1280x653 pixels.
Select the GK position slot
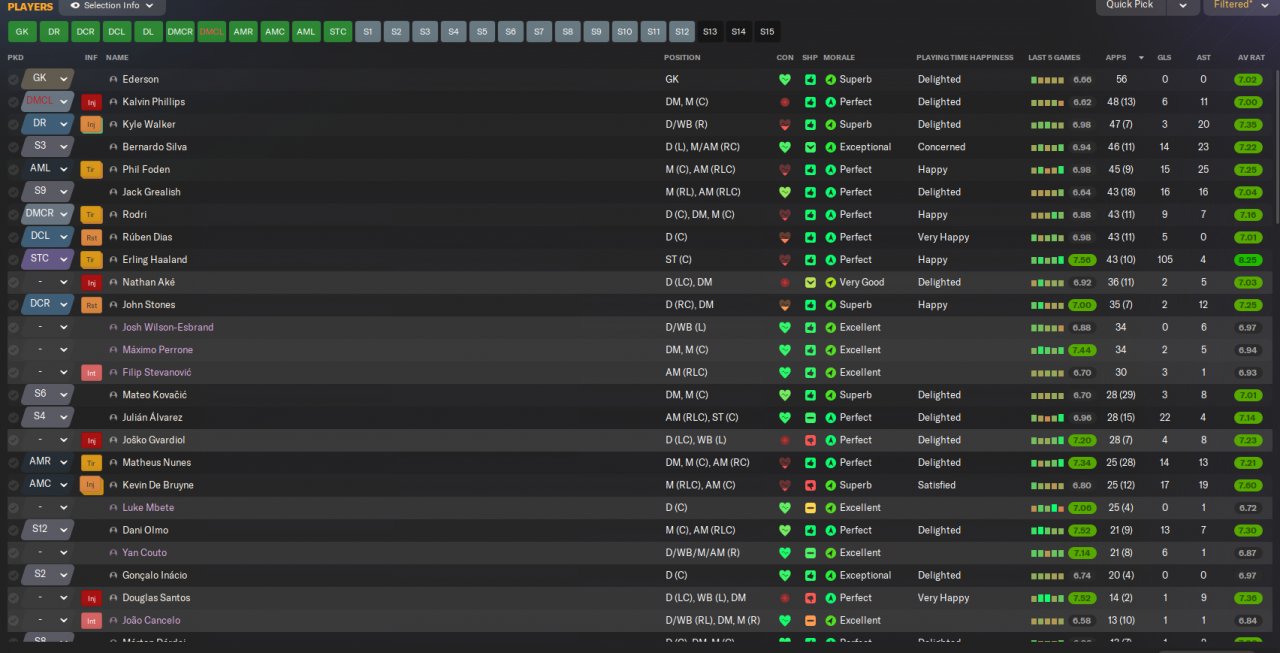coord(22,32)
